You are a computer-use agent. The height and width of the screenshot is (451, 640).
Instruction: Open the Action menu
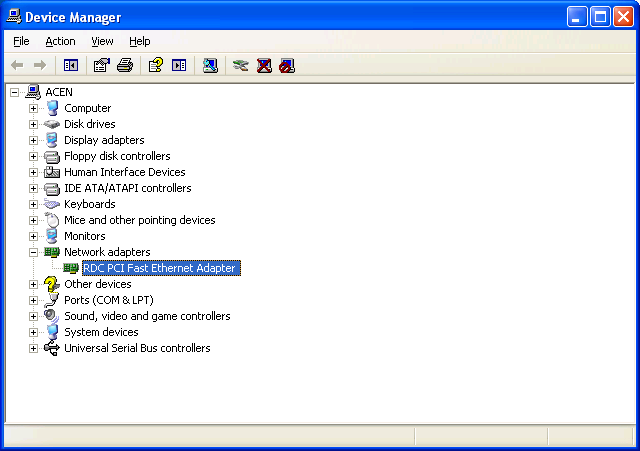point(60,41)
